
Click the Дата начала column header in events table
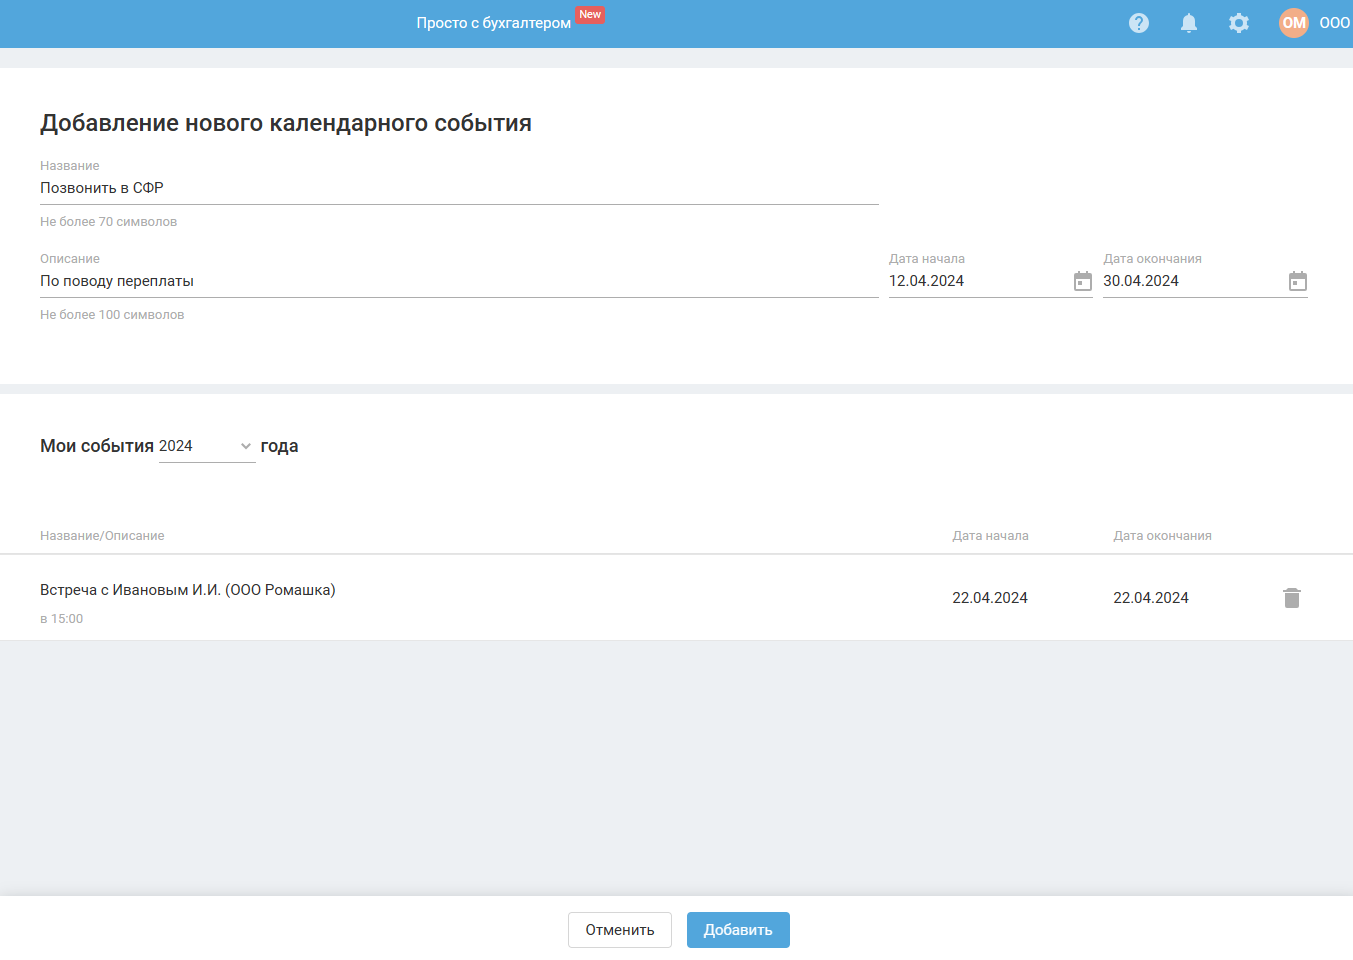990,536
